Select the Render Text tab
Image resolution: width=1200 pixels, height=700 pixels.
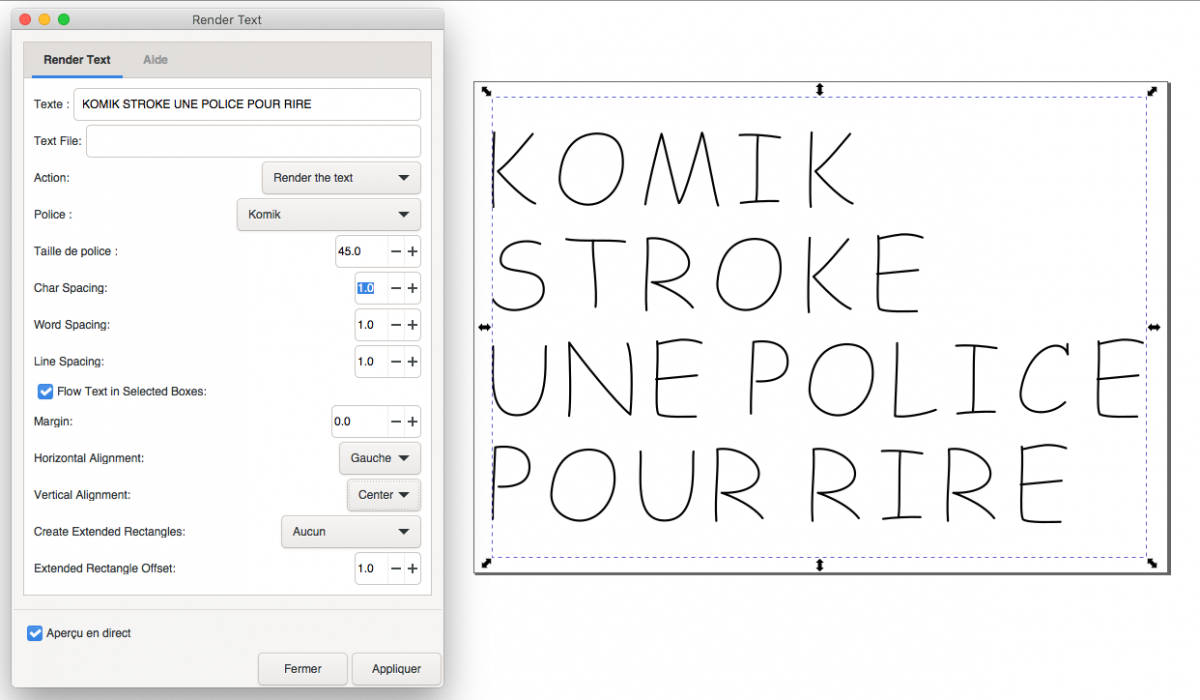77,60
